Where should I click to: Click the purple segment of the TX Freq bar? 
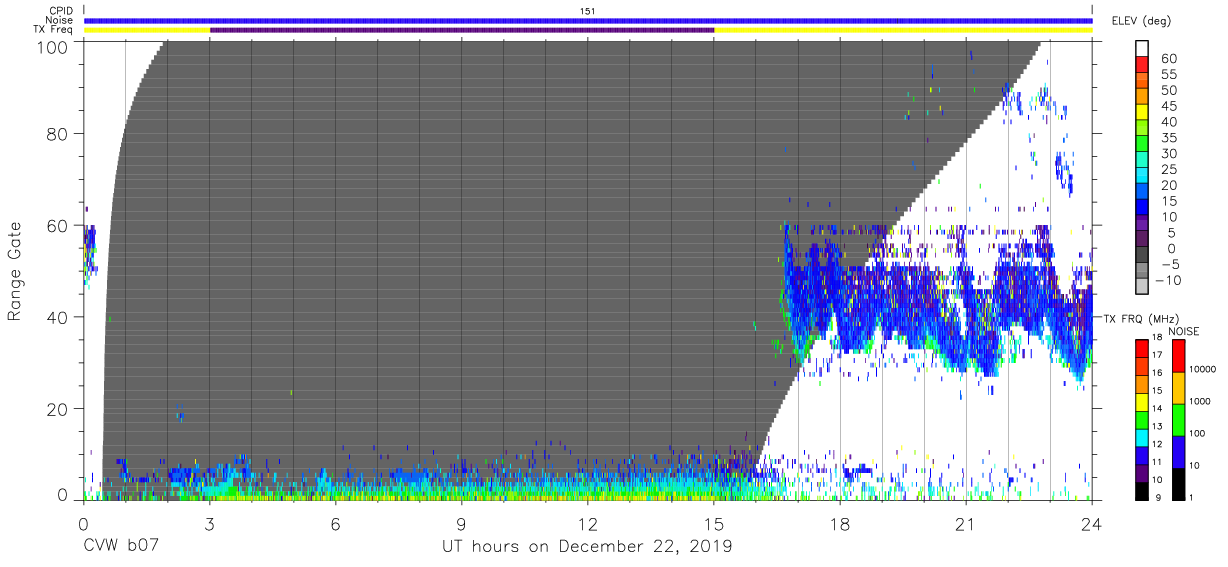[x=462, y=30]
